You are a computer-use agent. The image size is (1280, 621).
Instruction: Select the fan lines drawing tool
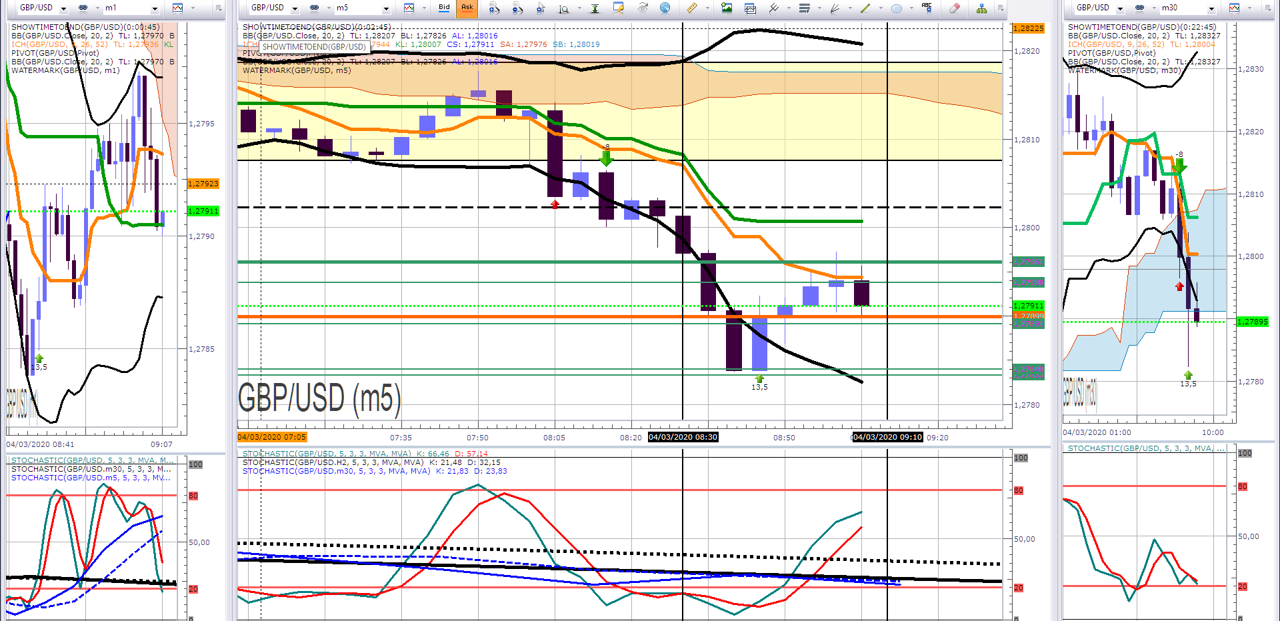point(834,7)
